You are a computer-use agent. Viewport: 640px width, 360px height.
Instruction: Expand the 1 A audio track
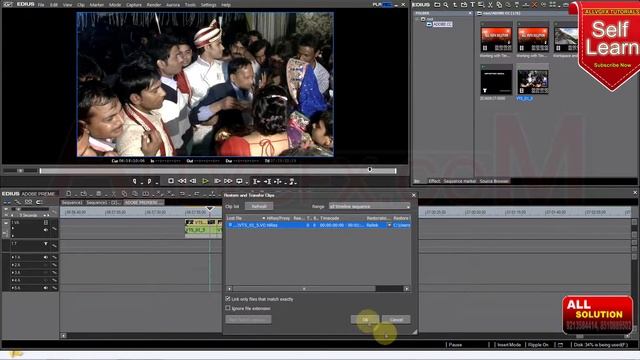click(13, 258)
